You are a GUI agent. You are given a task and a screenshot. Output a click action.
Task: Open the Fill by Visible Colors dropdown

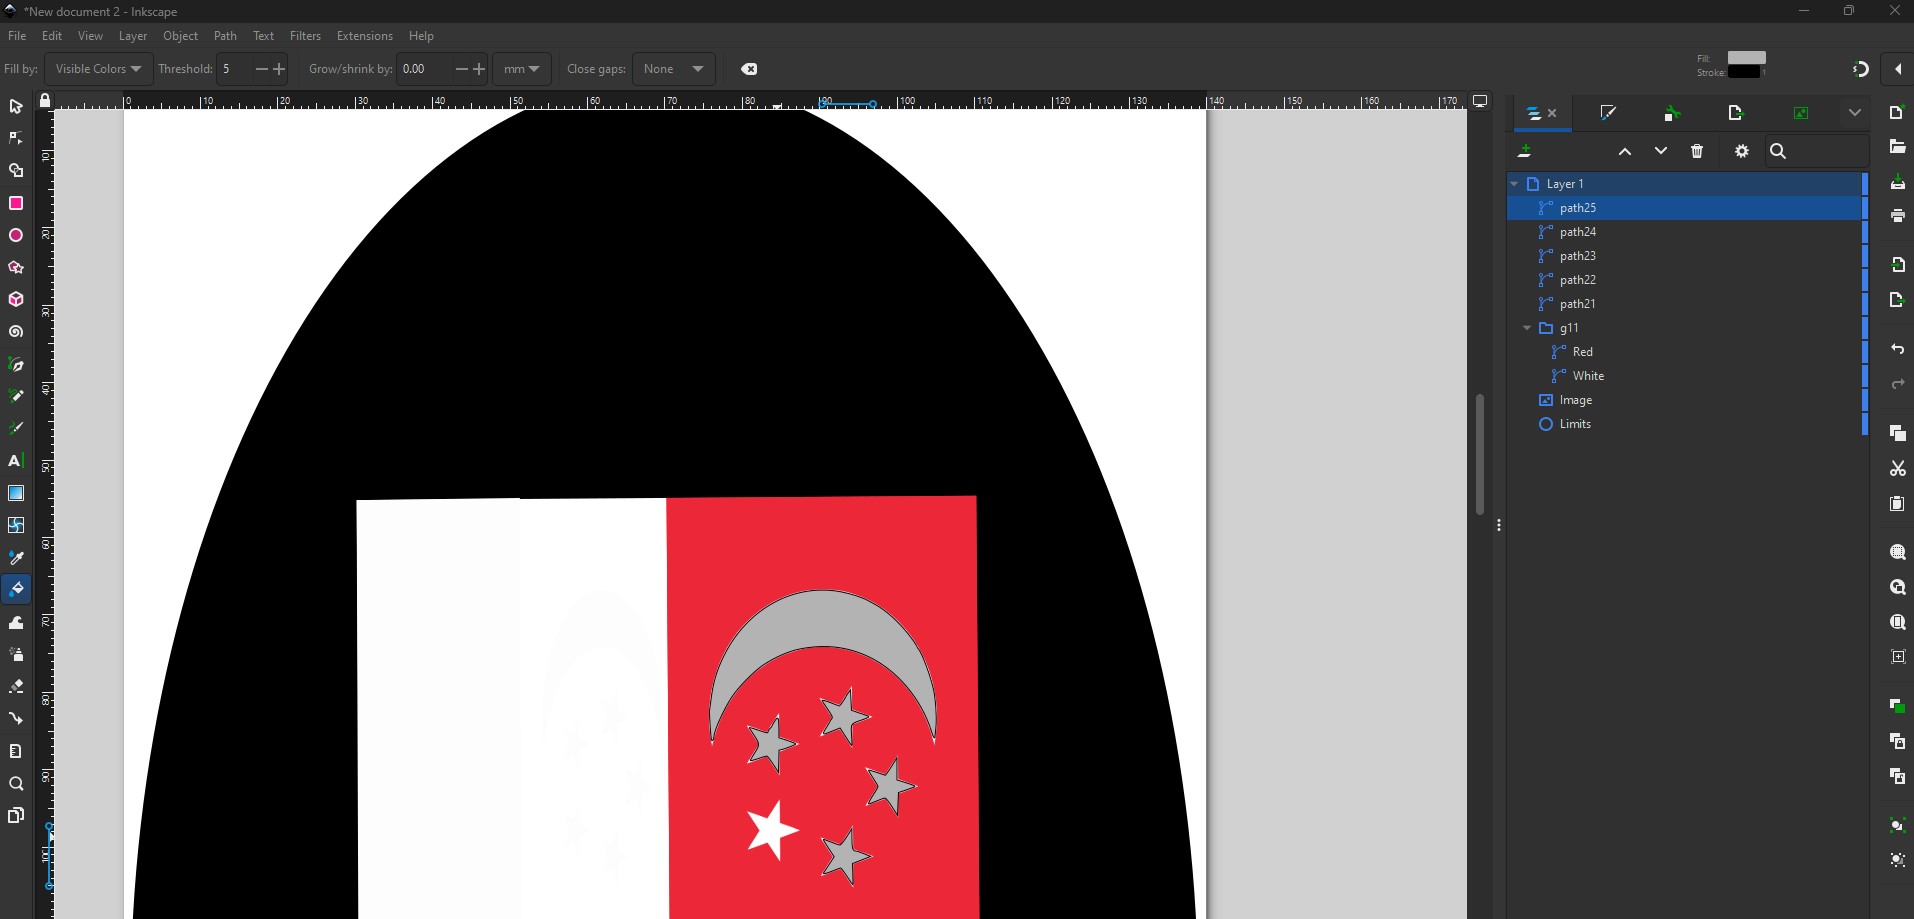(x=98, y=69)
